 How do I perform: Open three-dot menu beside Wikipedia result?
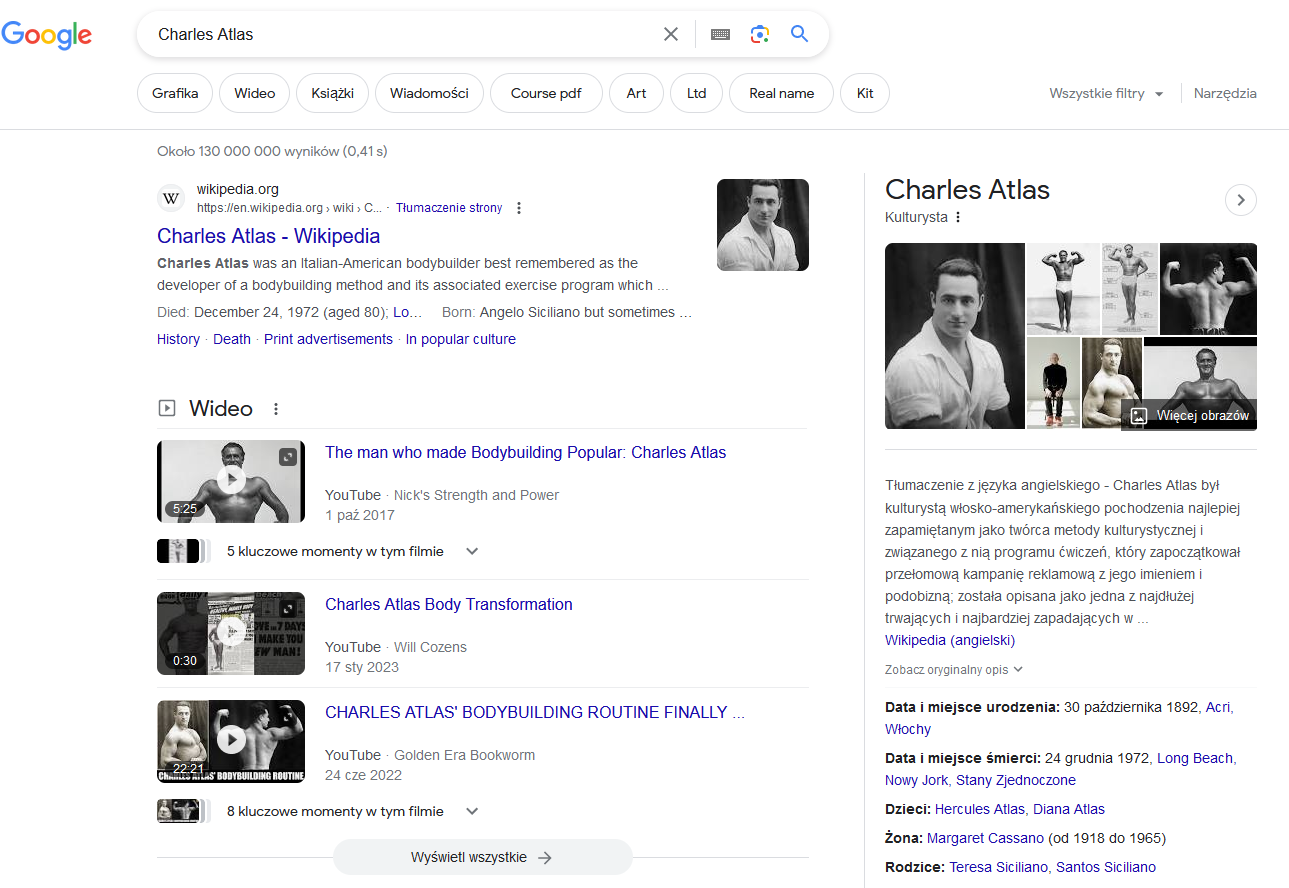[518, 208]
